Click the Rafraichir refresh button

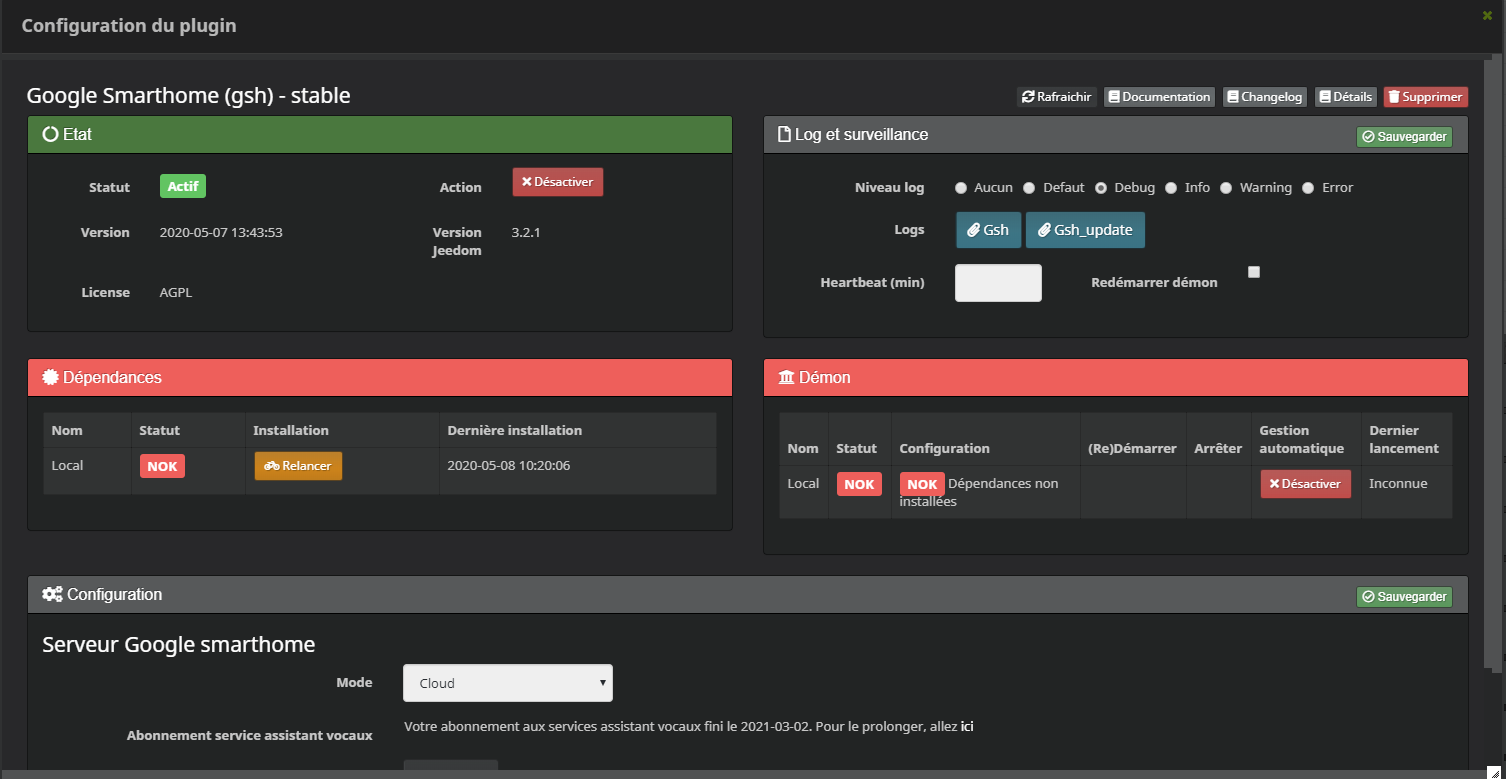(x=1057, y=97)
